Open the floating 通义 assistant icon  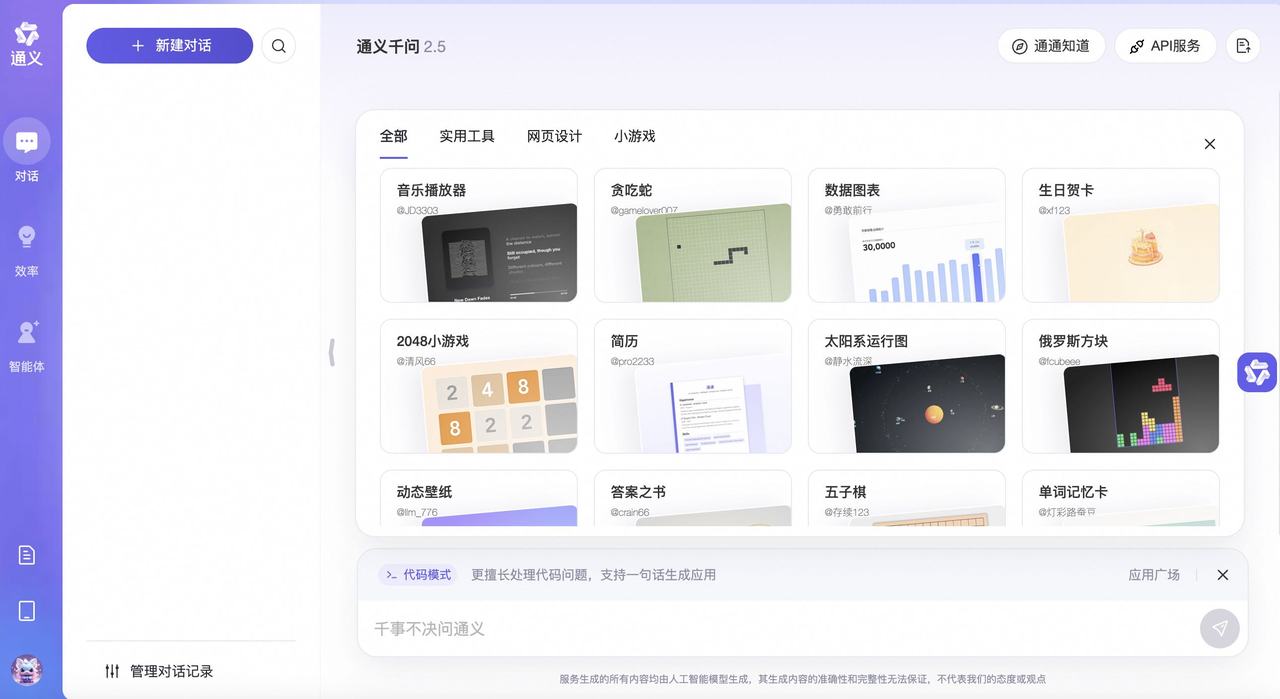pos(1258,372)
